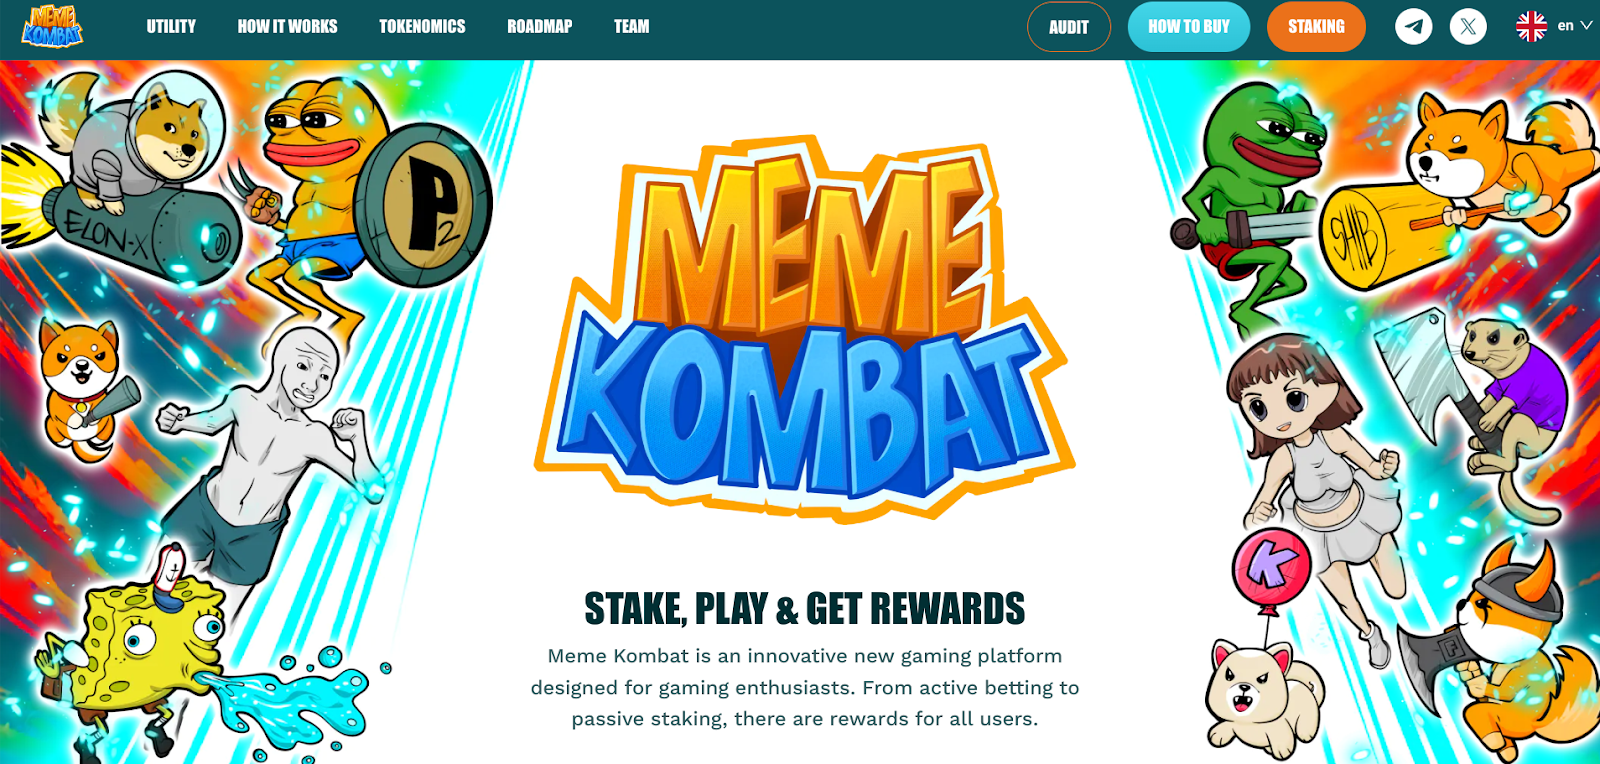Open the Telegram icon link
Viewport: 1600px width, 764px height.
(x=1413, y=27)
